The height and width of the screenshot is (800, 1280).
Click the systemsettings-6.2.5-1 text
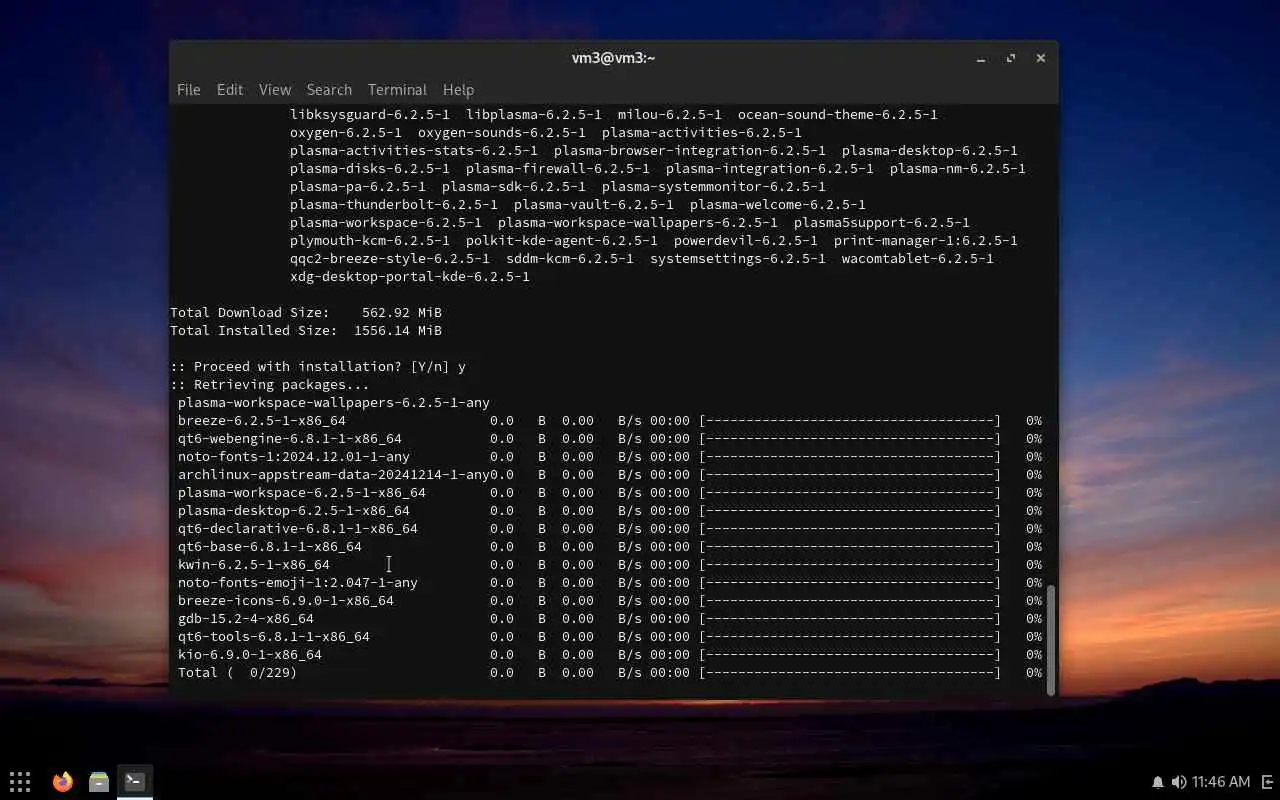[x=738, y=258]
